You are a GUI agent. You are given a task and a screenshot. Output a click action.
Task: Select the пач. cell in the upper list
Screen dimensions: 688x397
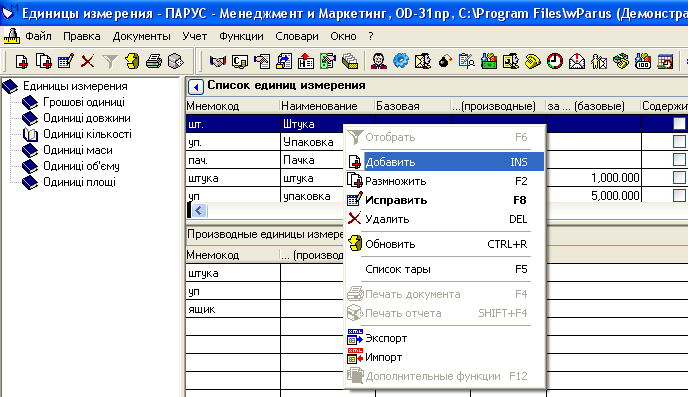(233, 160)
